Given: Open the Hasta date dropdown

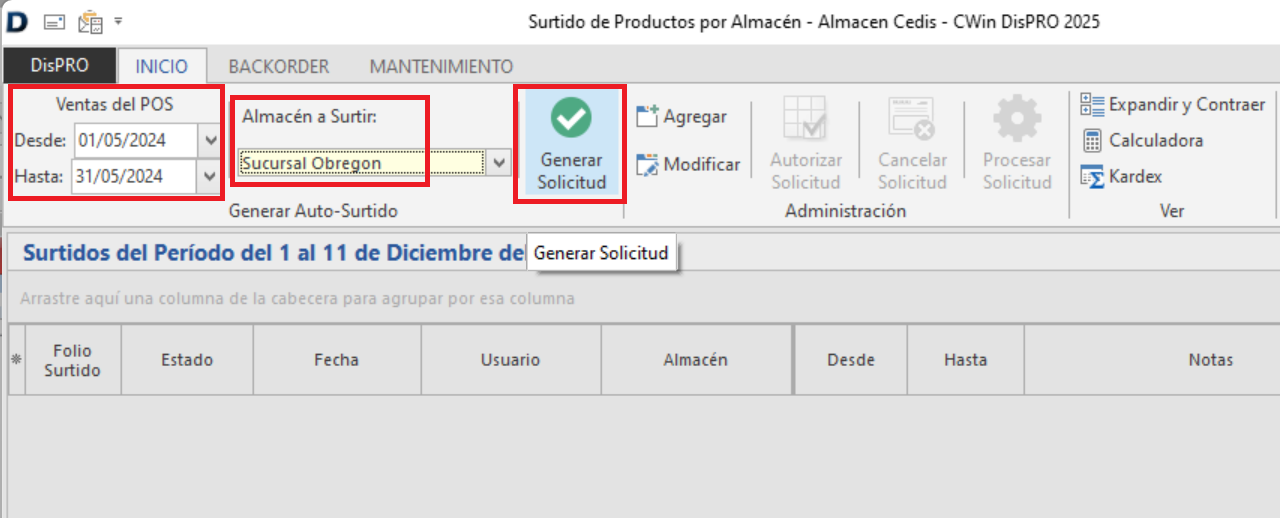Looking at the screenshot, I should [x=210, y=177].
